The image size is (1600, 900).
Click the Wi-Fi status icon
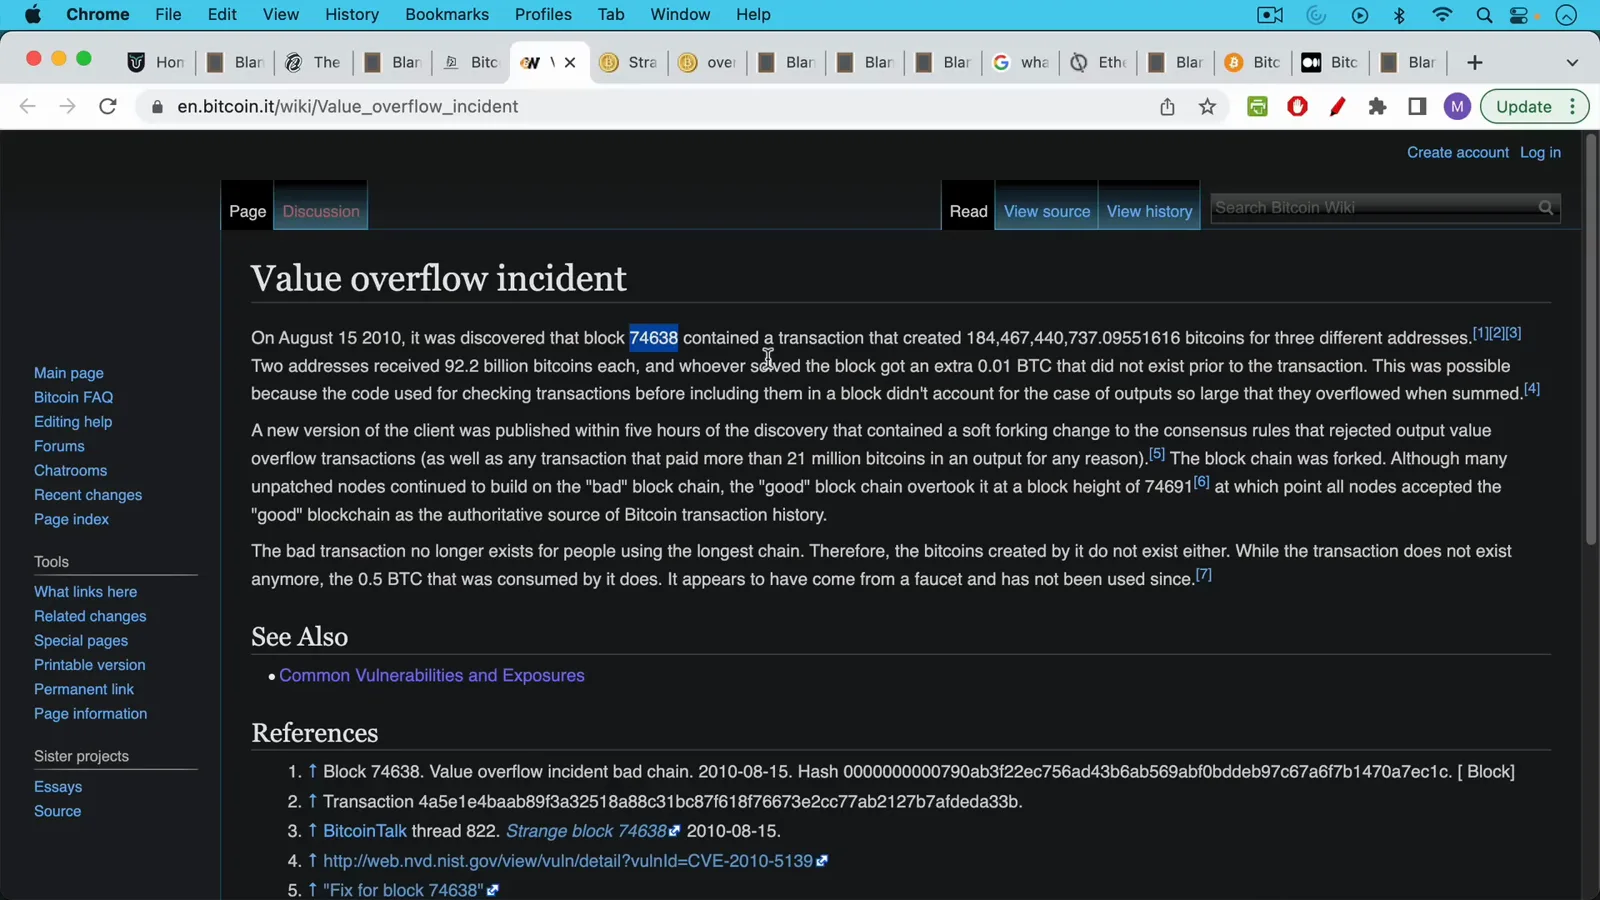(1442, 15)
